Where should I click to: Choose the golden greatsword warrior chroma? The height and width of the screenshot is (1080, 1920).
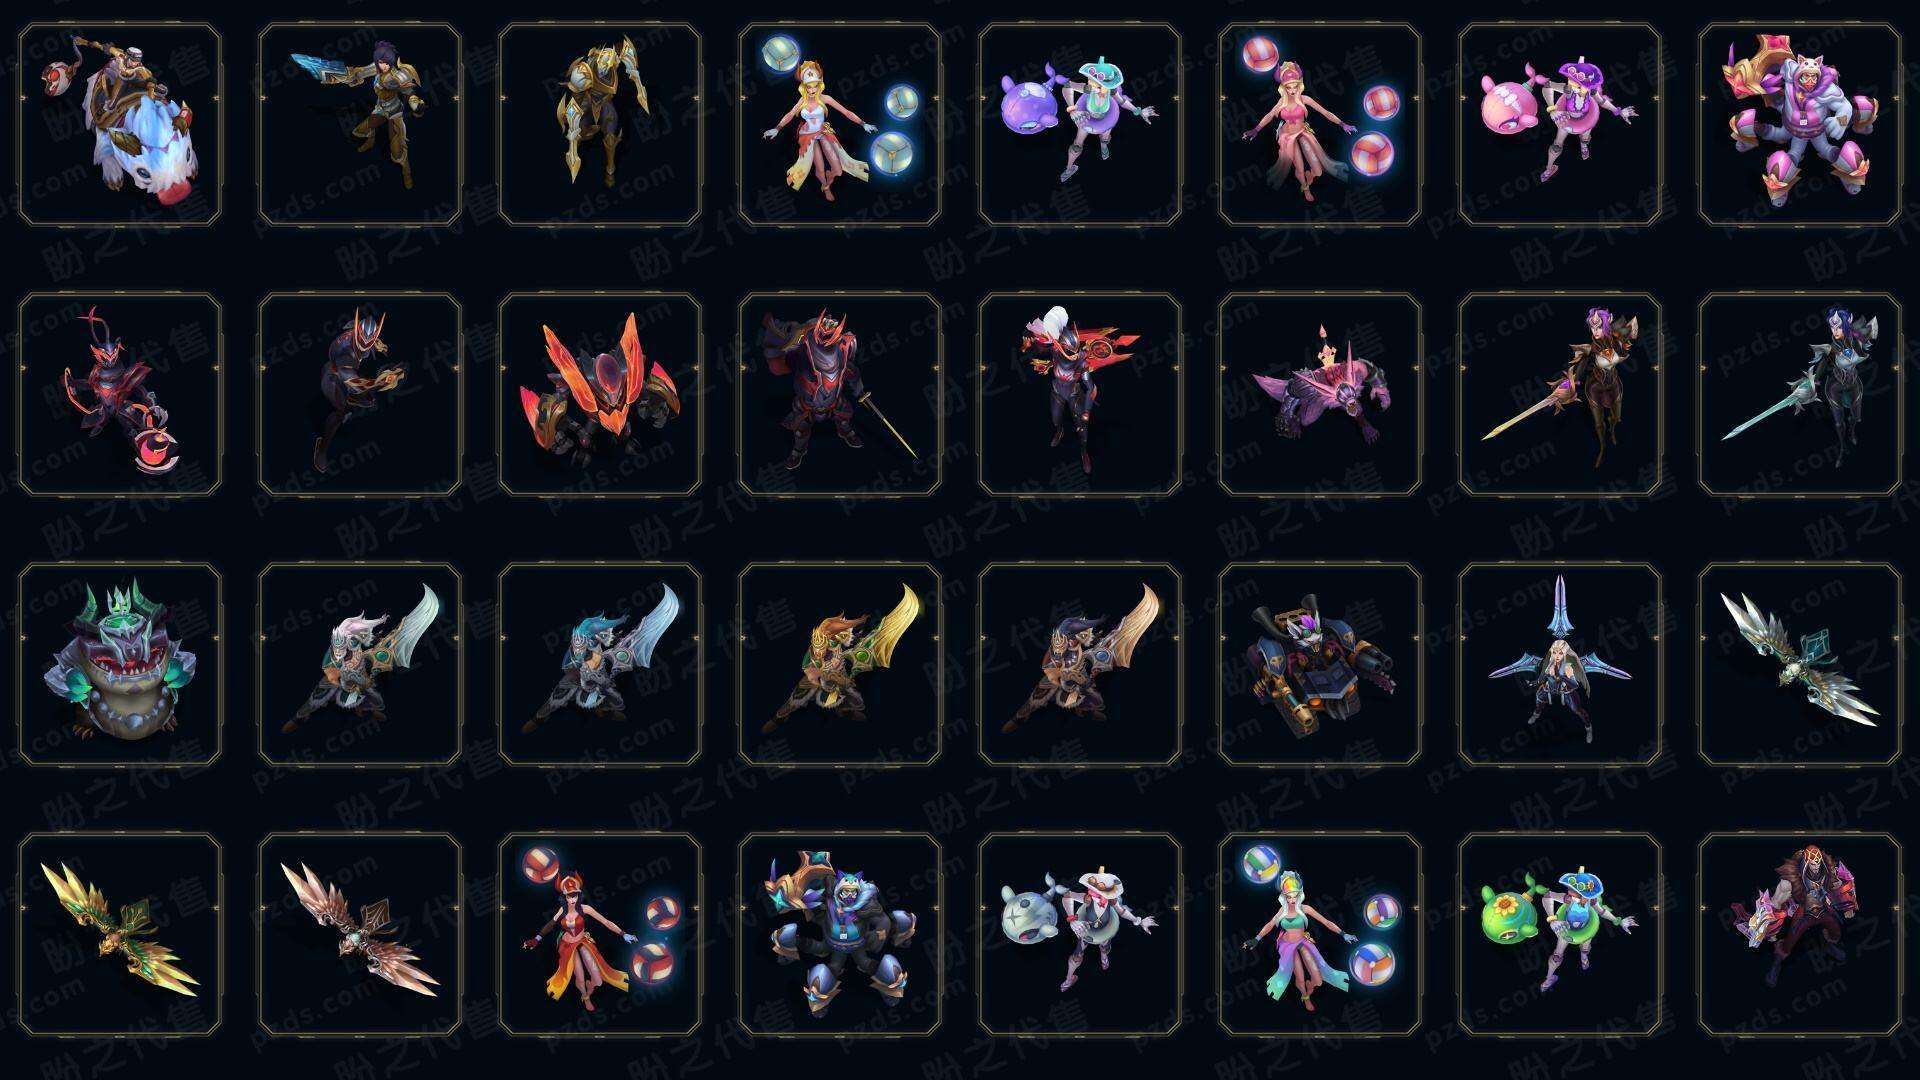click(x=840, y=664)
